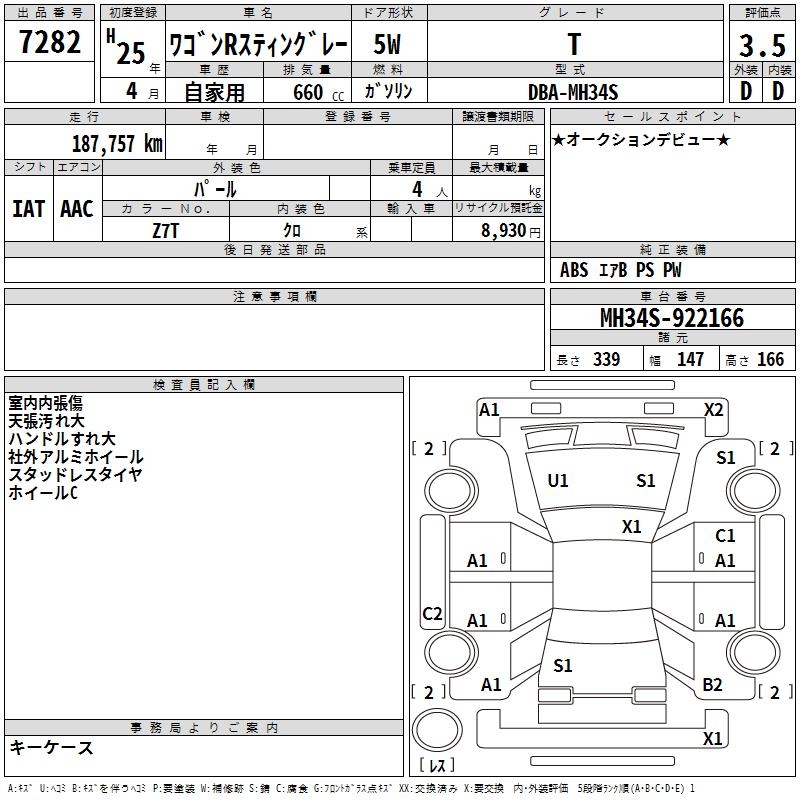Viewport: 800px width, 800px height.
Task: Select the chassis number MH34S-922166
Action: [671, 318]
